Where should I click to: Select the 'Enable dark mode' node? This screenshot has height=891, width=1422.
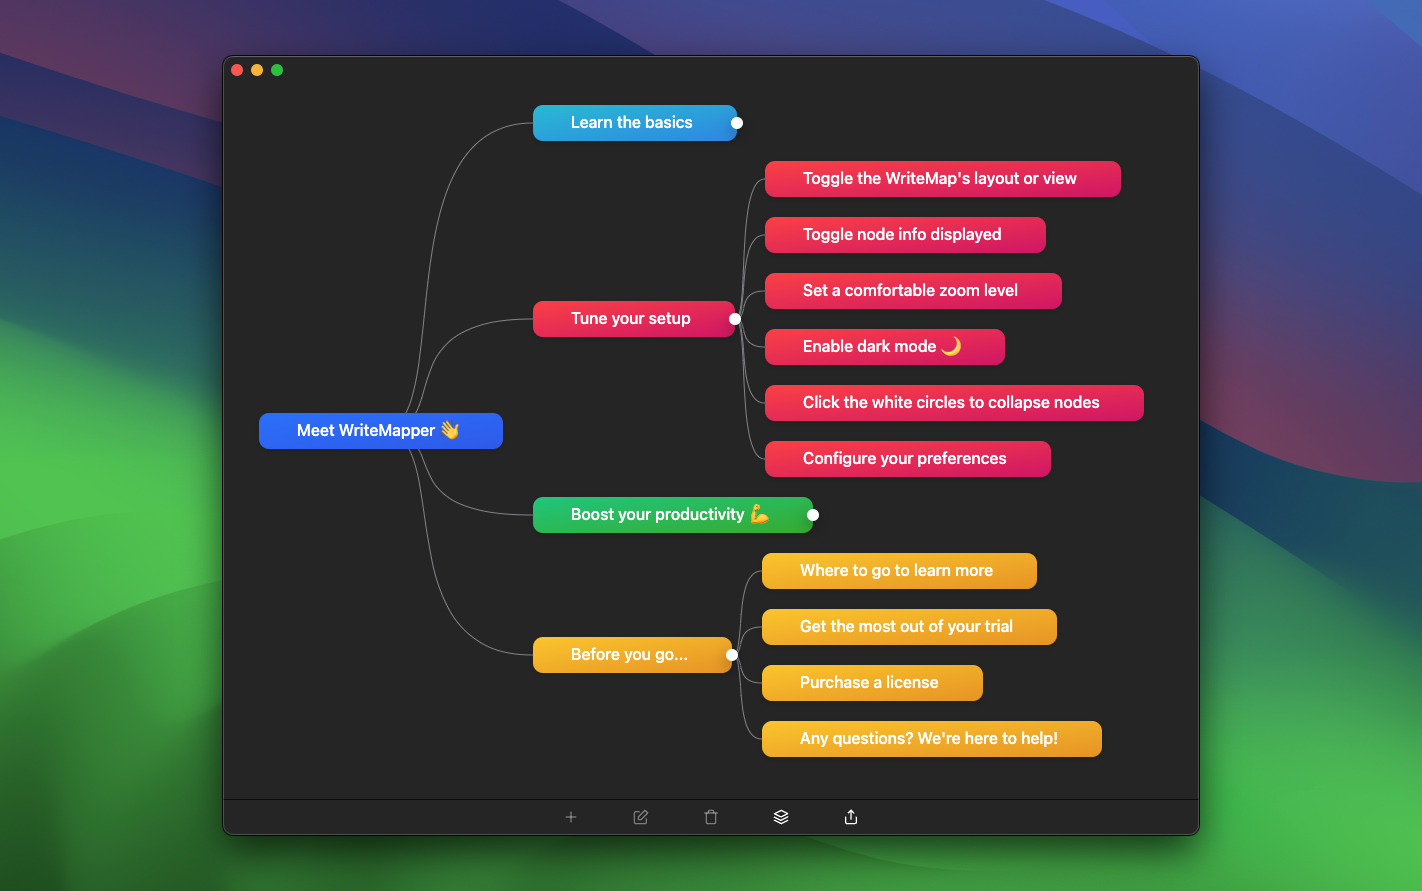(884, 347)
